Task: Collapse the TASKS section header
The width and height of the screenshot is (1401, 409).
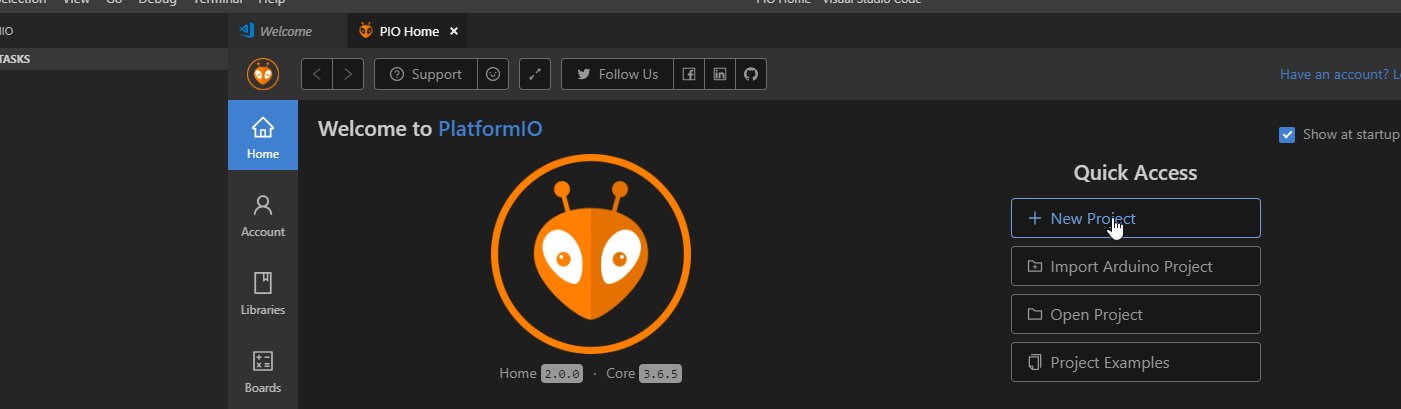Action: tap(114, 59)
